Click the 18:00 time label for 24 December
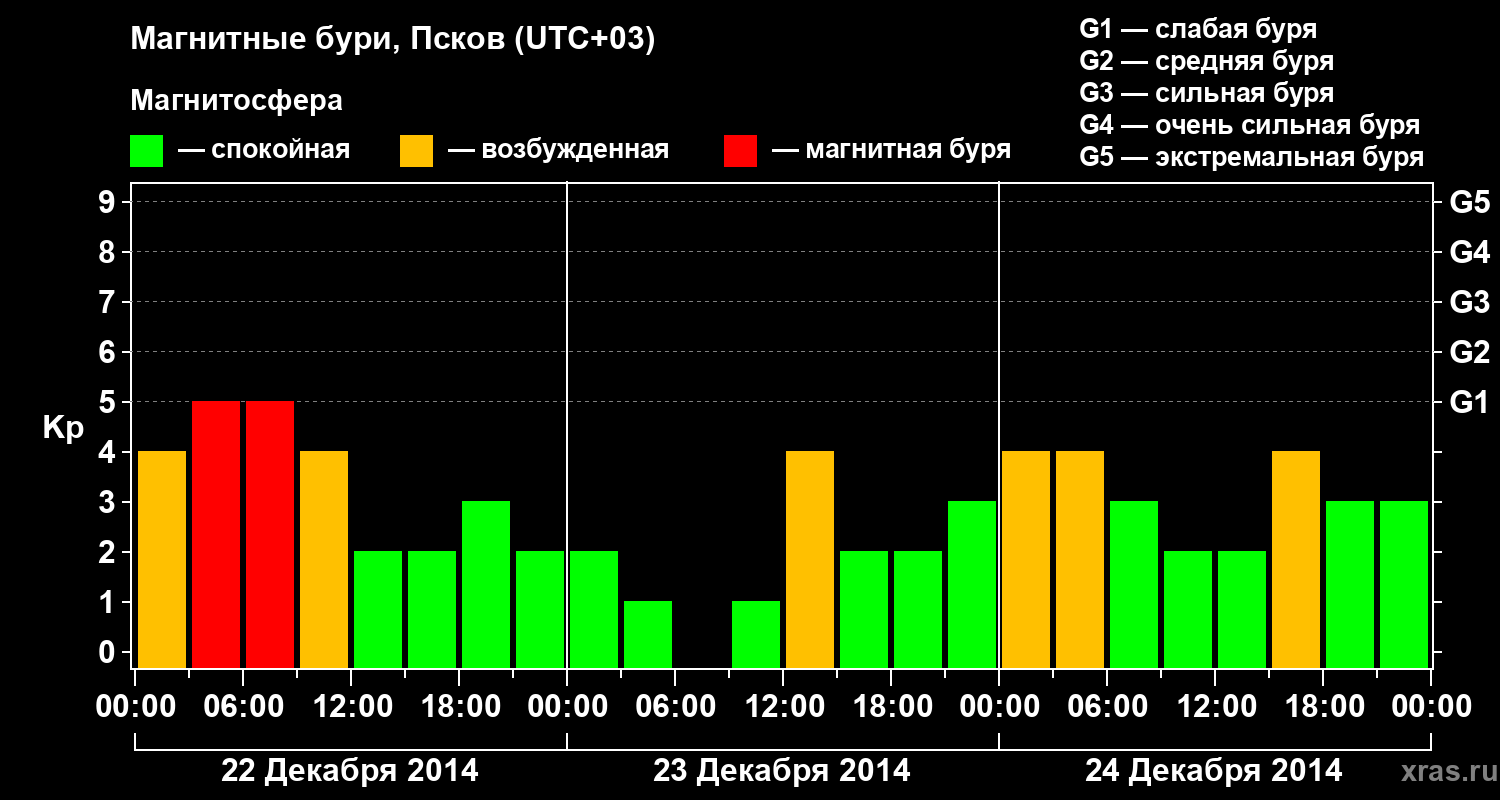This screenshot has height=800, width=1500. [1323, 707]
